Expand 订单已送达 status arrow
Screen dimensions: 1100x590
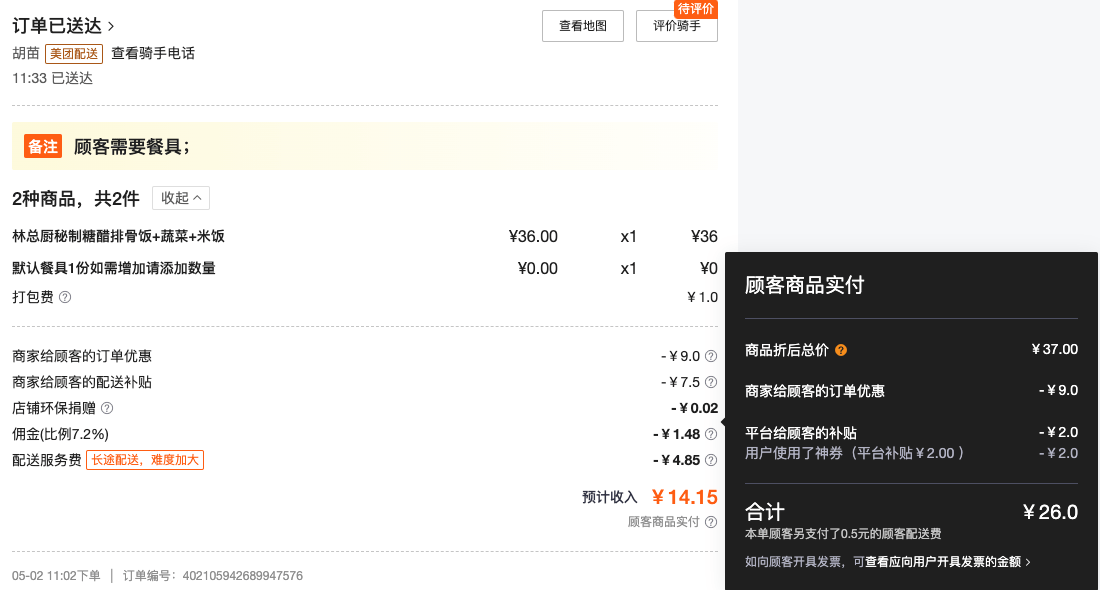click(x=111, y=27)
